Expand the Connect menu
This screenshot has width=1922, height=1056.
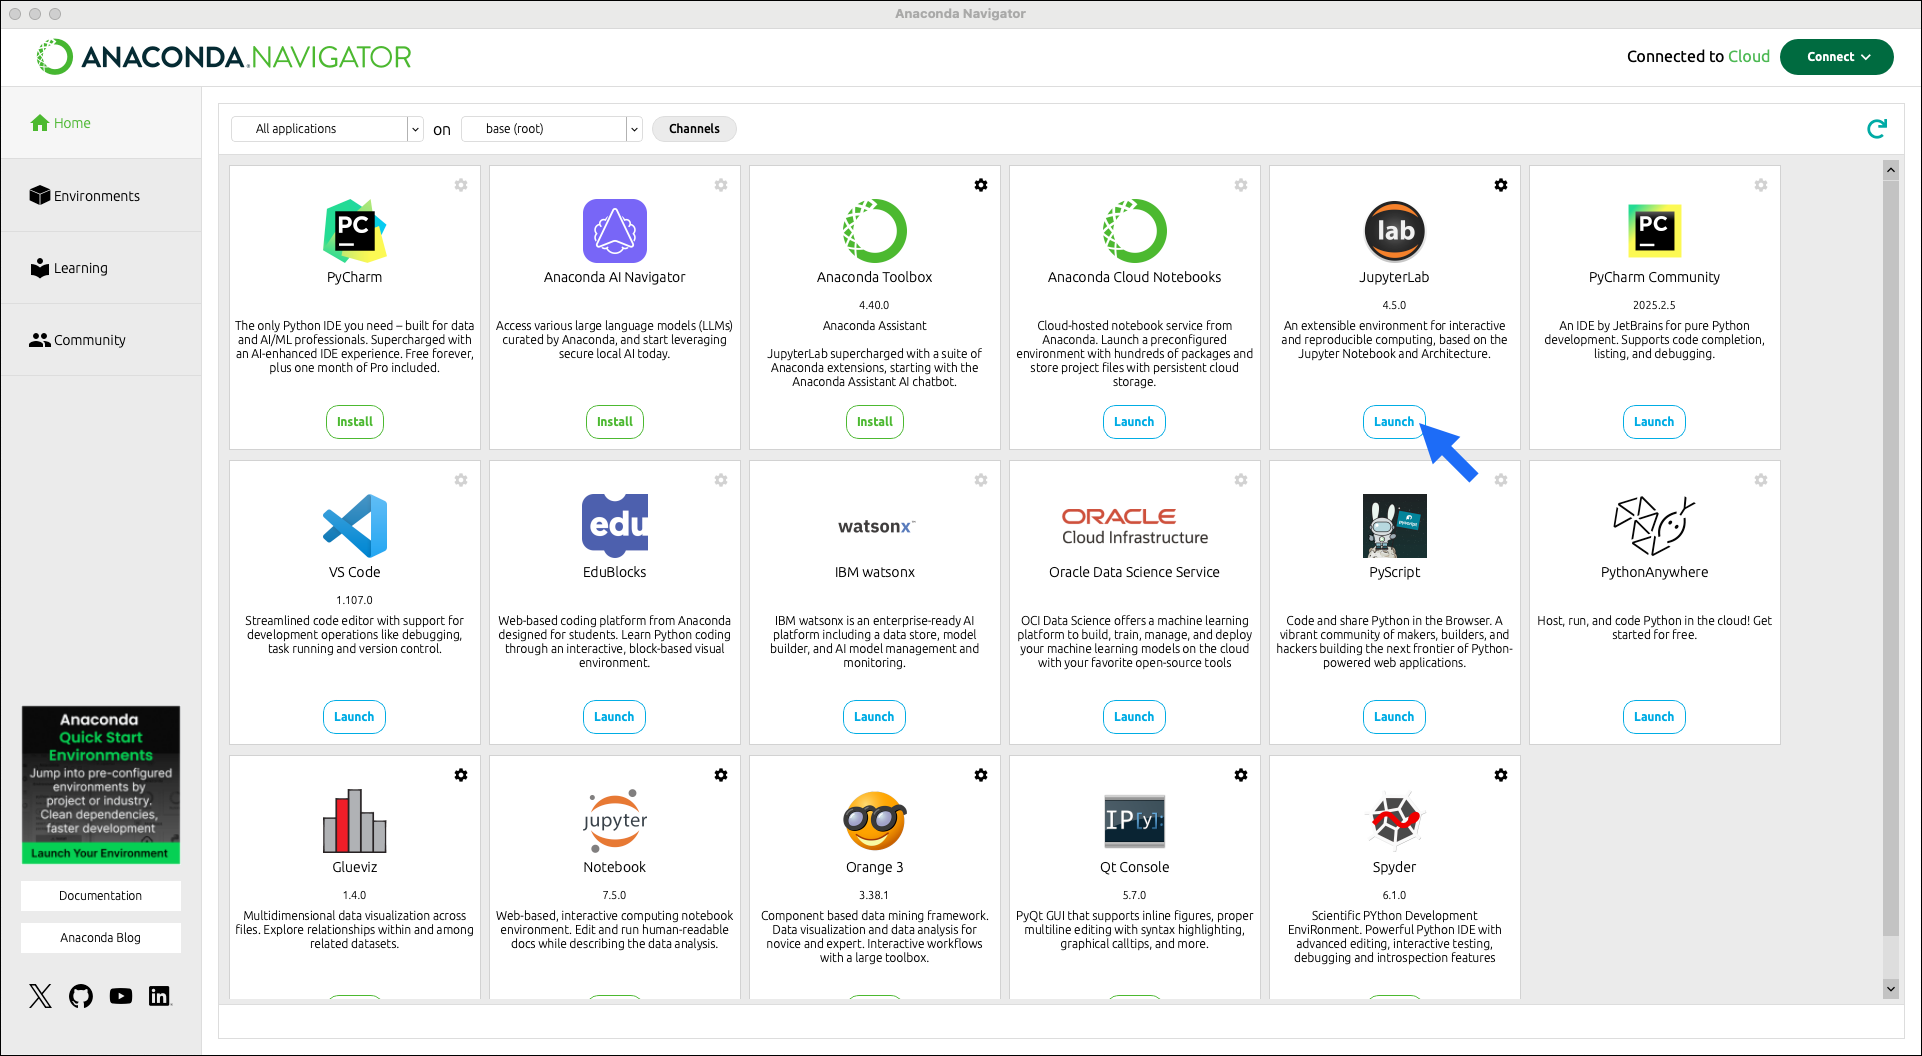pyautogui.click(x=1836, y=57)
